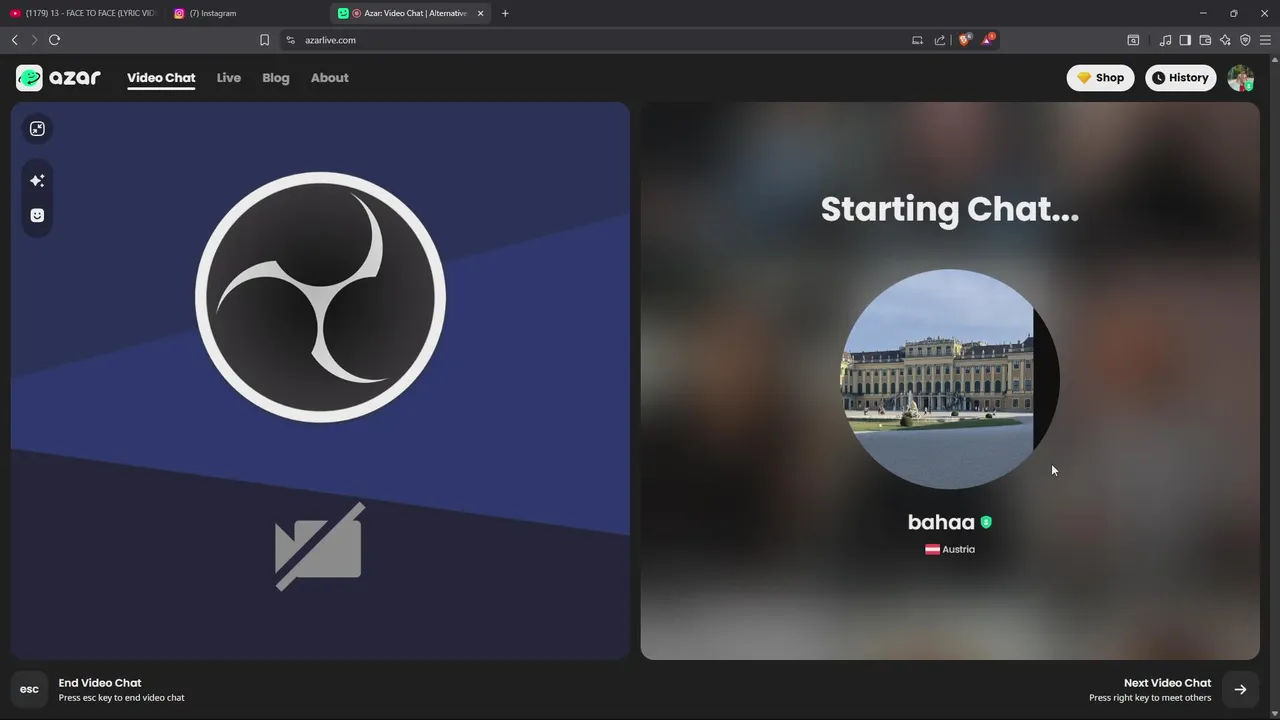Viewport: 1280px width, 720px height.
Task: Click the share page icon
Action: click(x=940, y=40)
